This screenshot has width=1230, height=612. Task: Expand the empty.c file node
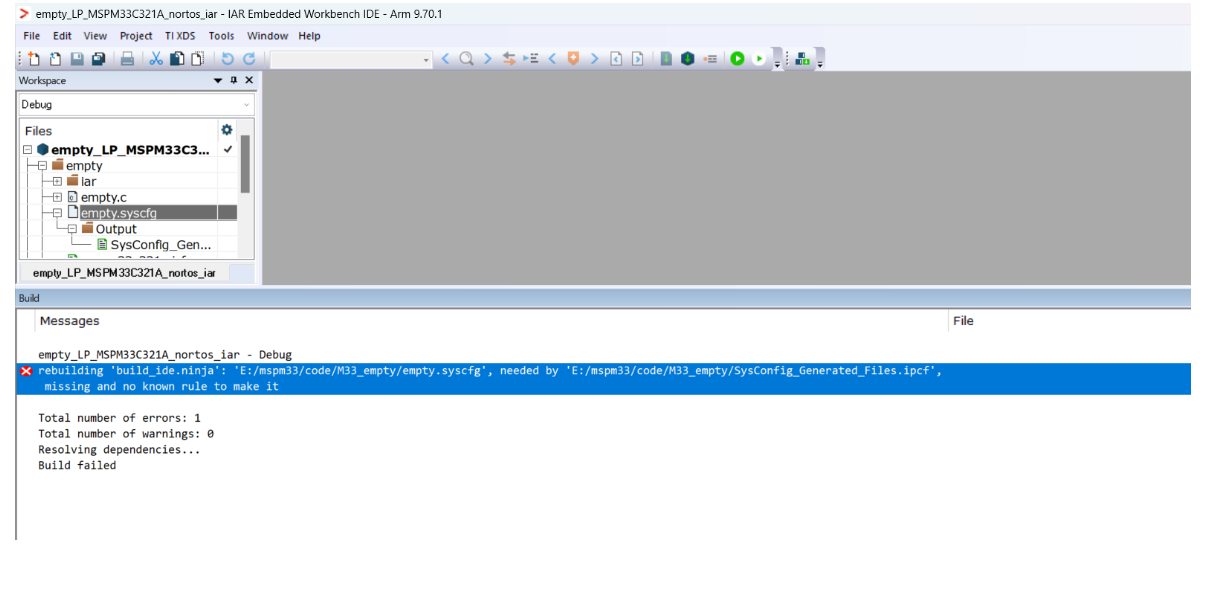[x=57, y=197]
